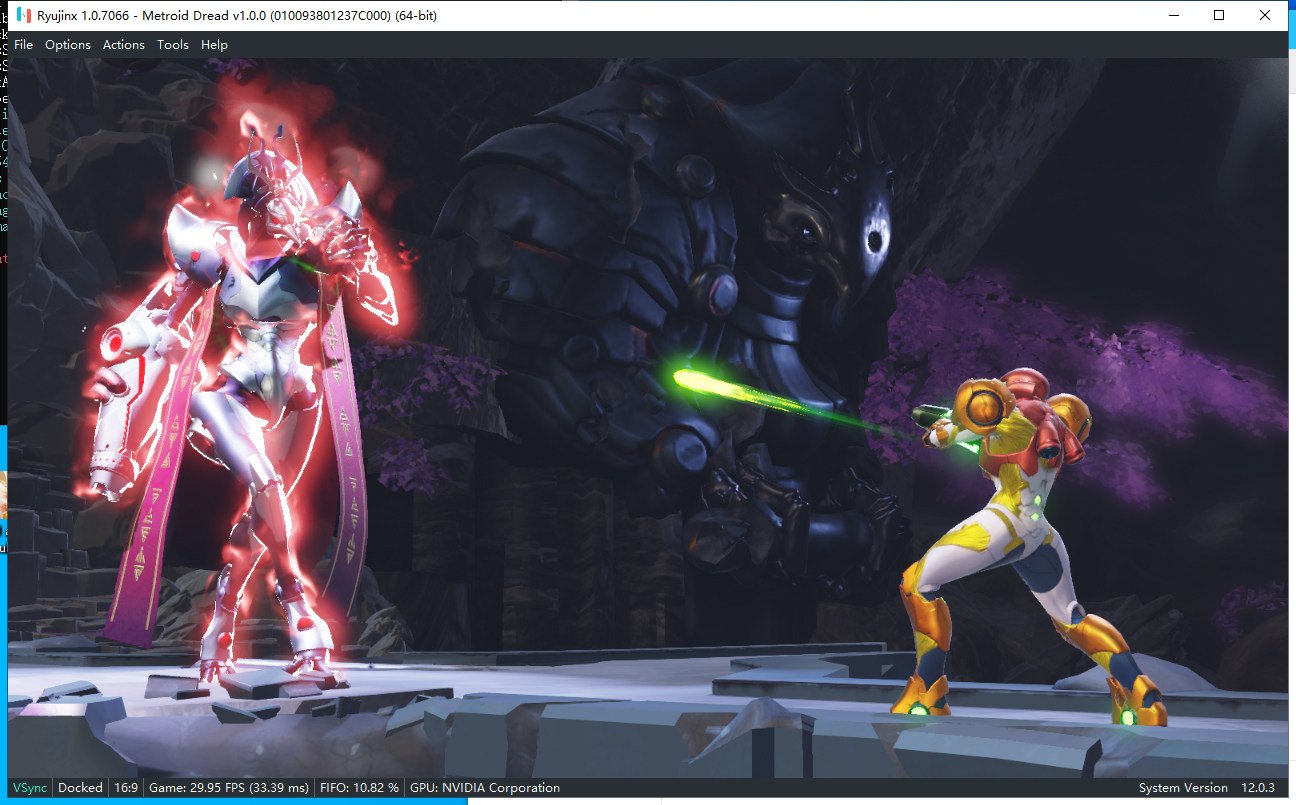Screen dimensions: 1296x805
Task: Click the Game FPS readout
Action: point(229,788)
